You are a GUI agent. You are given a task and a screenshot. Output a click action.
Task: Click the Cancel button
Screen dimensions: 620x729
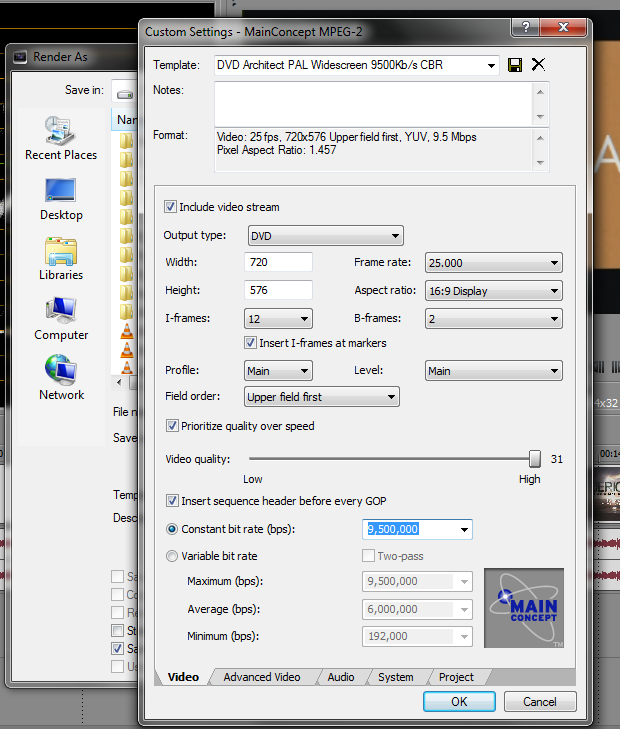click(x=540, y=701)
